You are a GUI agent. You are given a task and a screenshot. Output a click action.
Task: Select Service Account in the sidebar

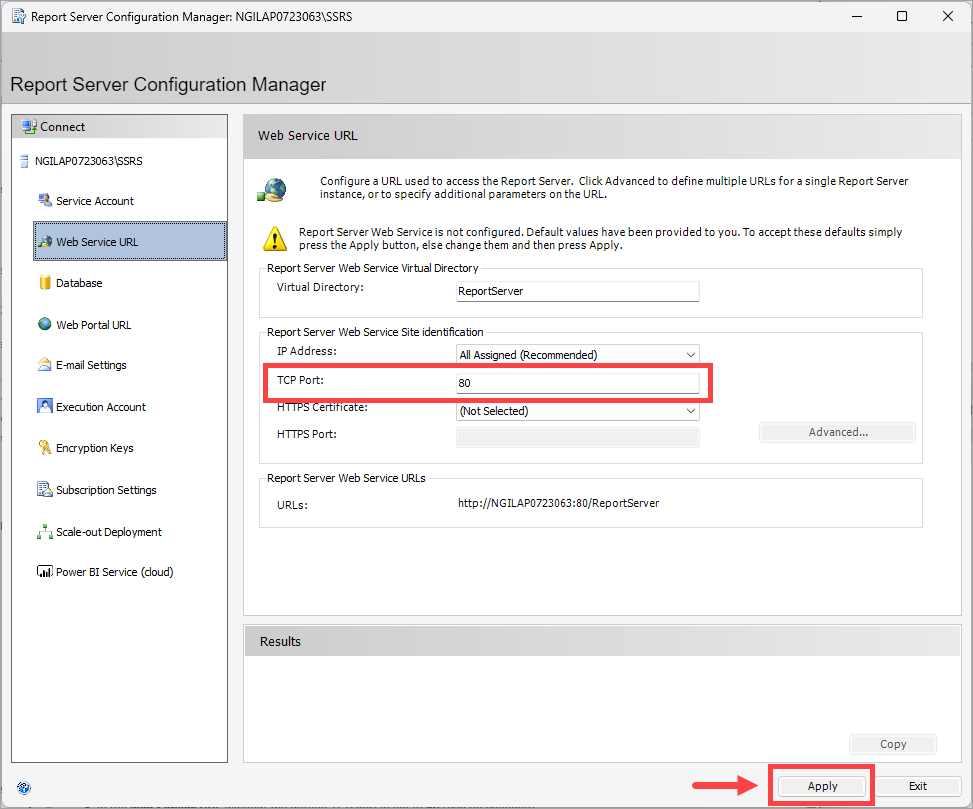click(x=95, y=201)
